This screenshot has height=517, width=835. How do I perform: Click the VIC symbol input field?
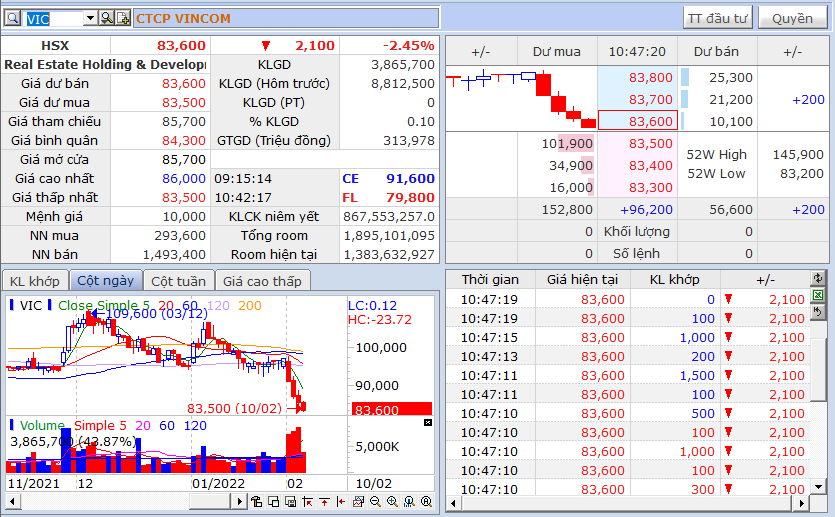coord(55,19)
